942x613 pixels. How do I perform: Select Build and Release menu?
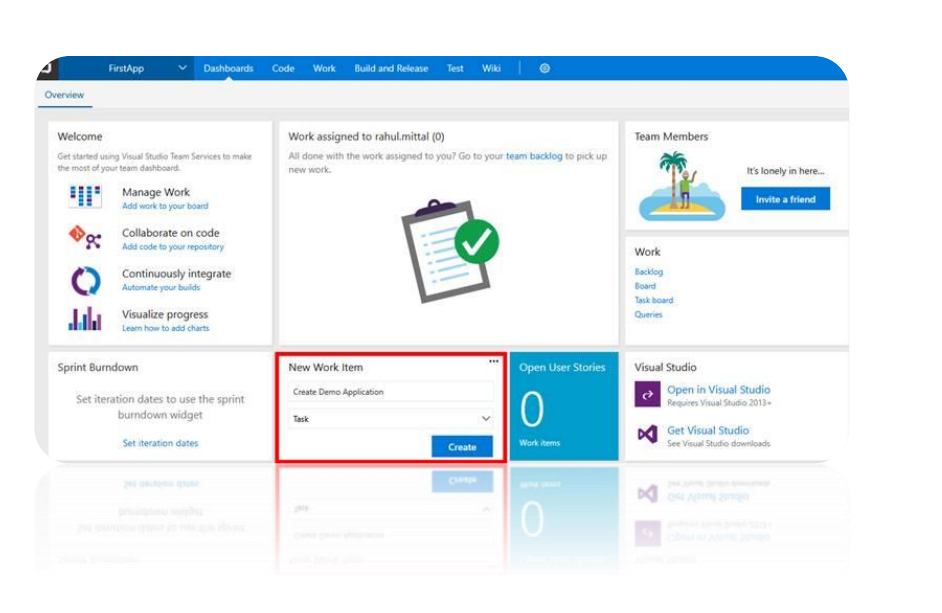pos(391,68)
